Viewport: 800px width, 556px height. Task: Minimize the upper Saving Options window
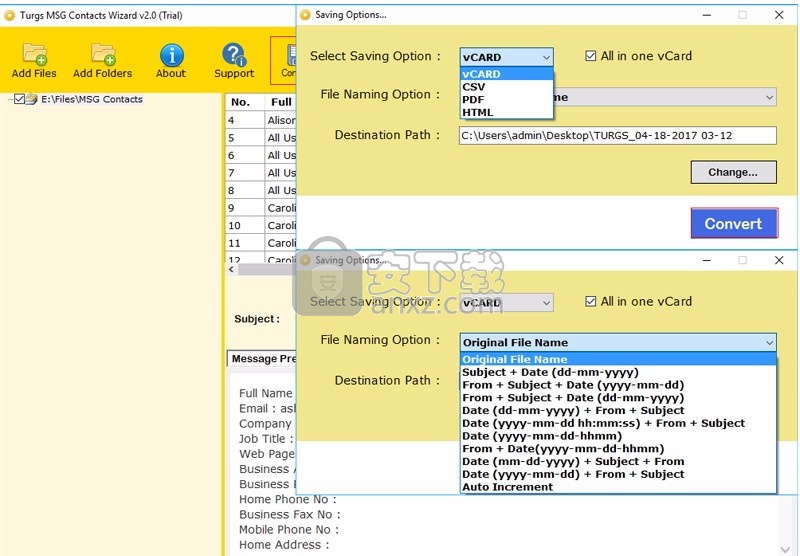pyautogui.click(x=707, y=15)
